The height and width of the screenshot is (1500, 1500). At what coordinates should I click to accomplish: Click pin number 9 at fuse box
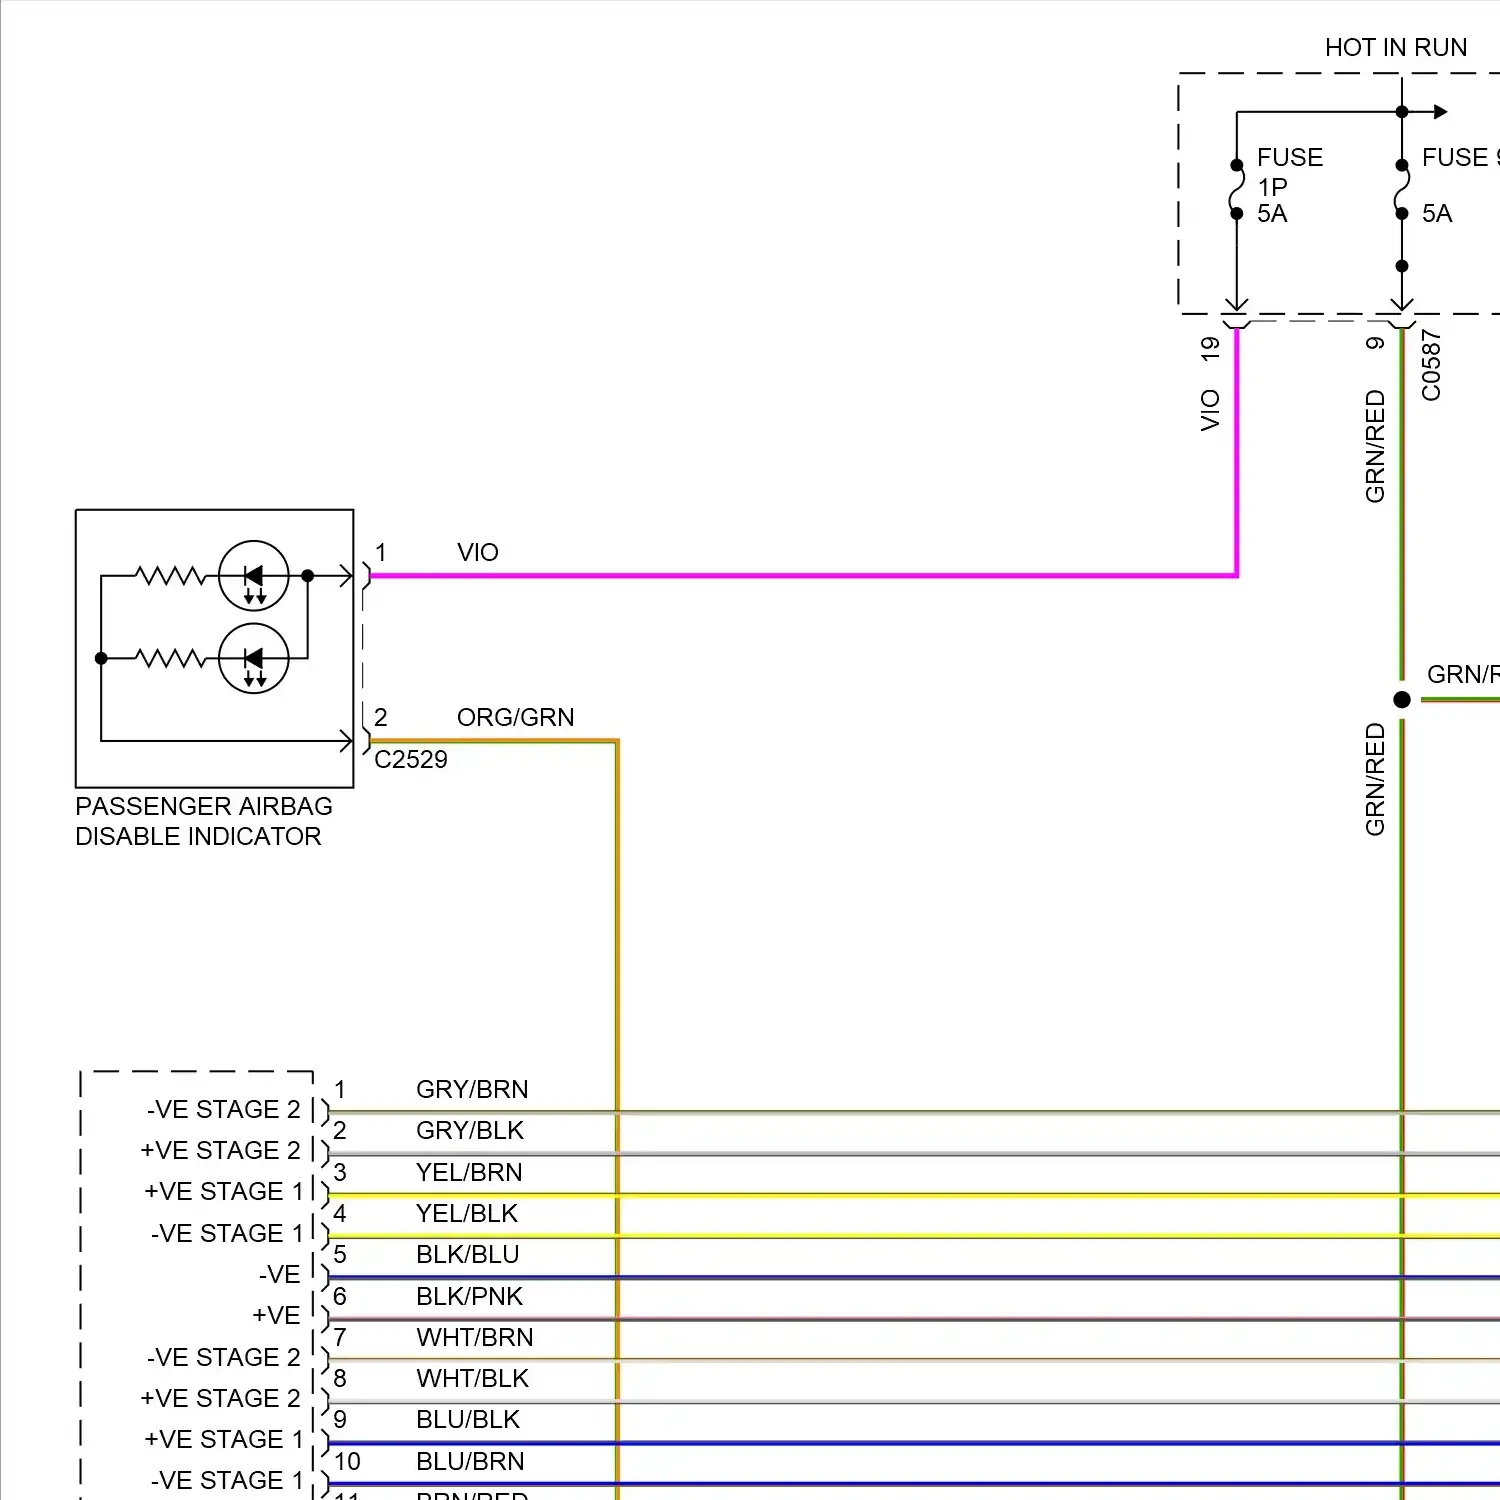coord(1375,343)
